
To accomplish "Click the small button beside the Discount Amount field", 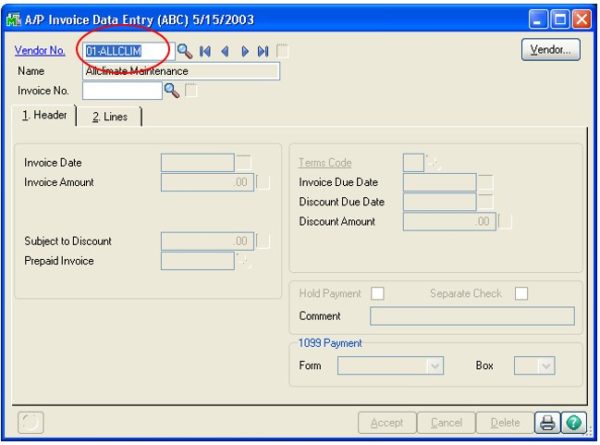I will click(x=505, y=222).
